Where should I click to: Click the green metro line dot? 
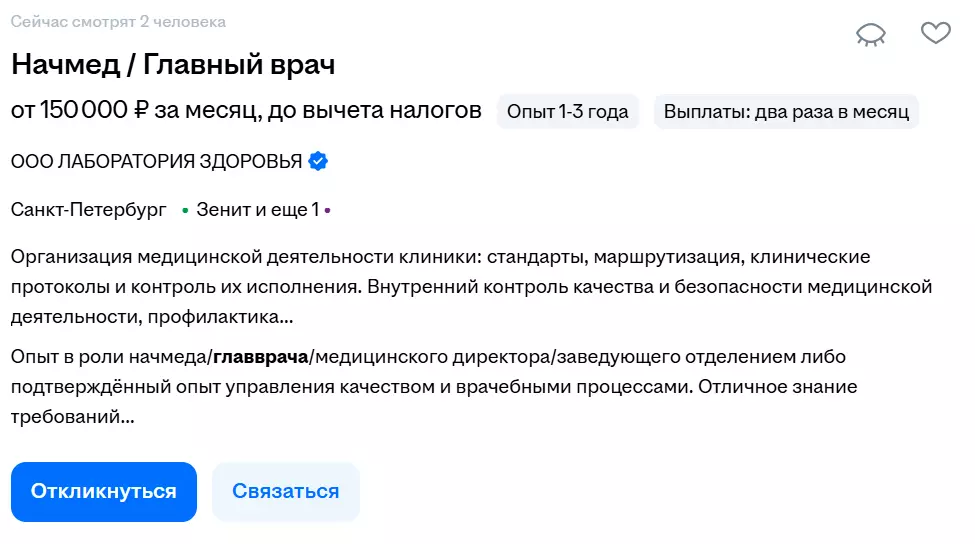(185, 211)
